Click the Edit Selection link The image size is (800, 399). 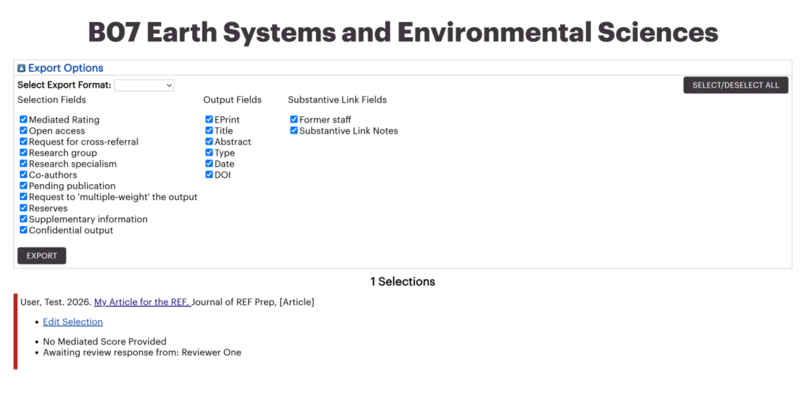click(73, 322)
